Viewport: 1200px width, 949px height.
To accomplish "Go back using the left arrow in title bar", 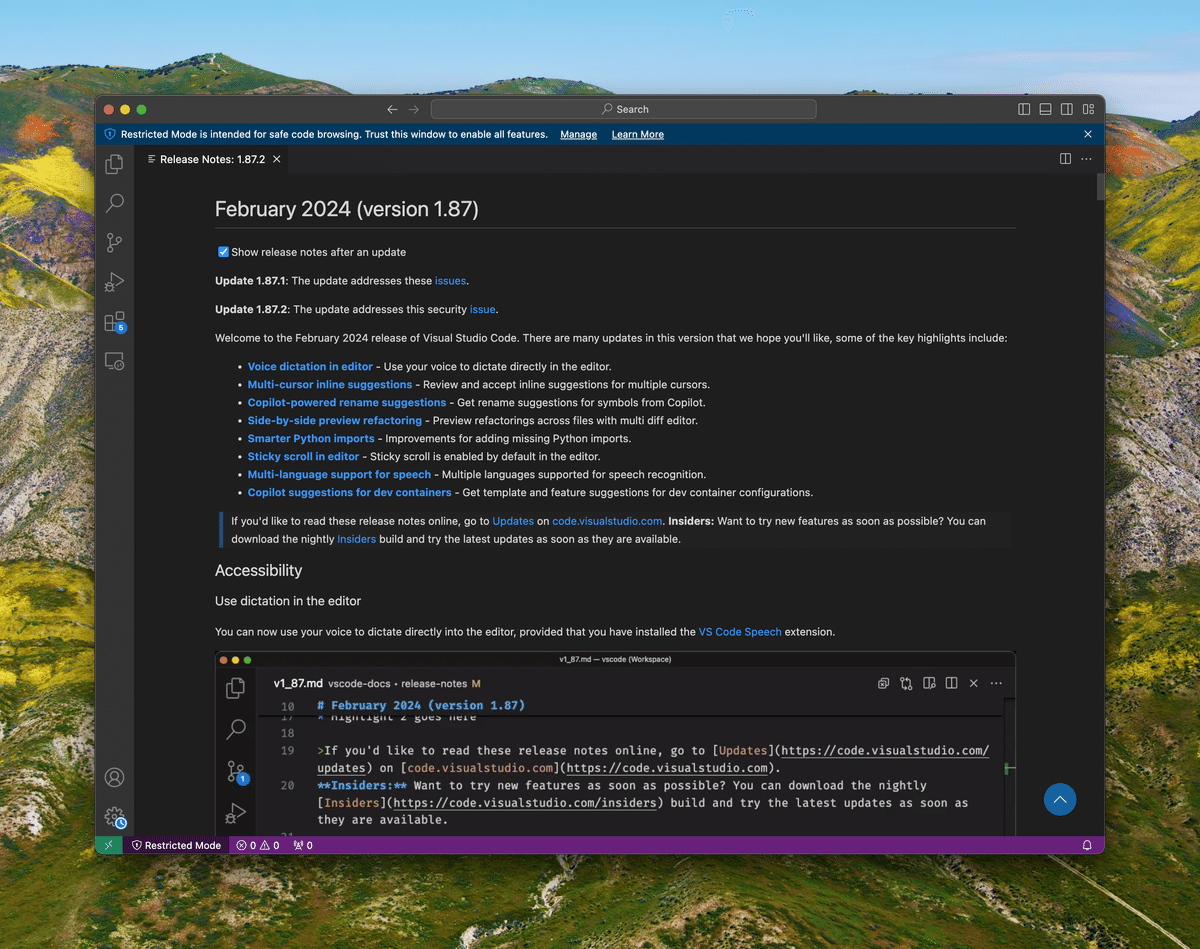I will click(392, 109).
